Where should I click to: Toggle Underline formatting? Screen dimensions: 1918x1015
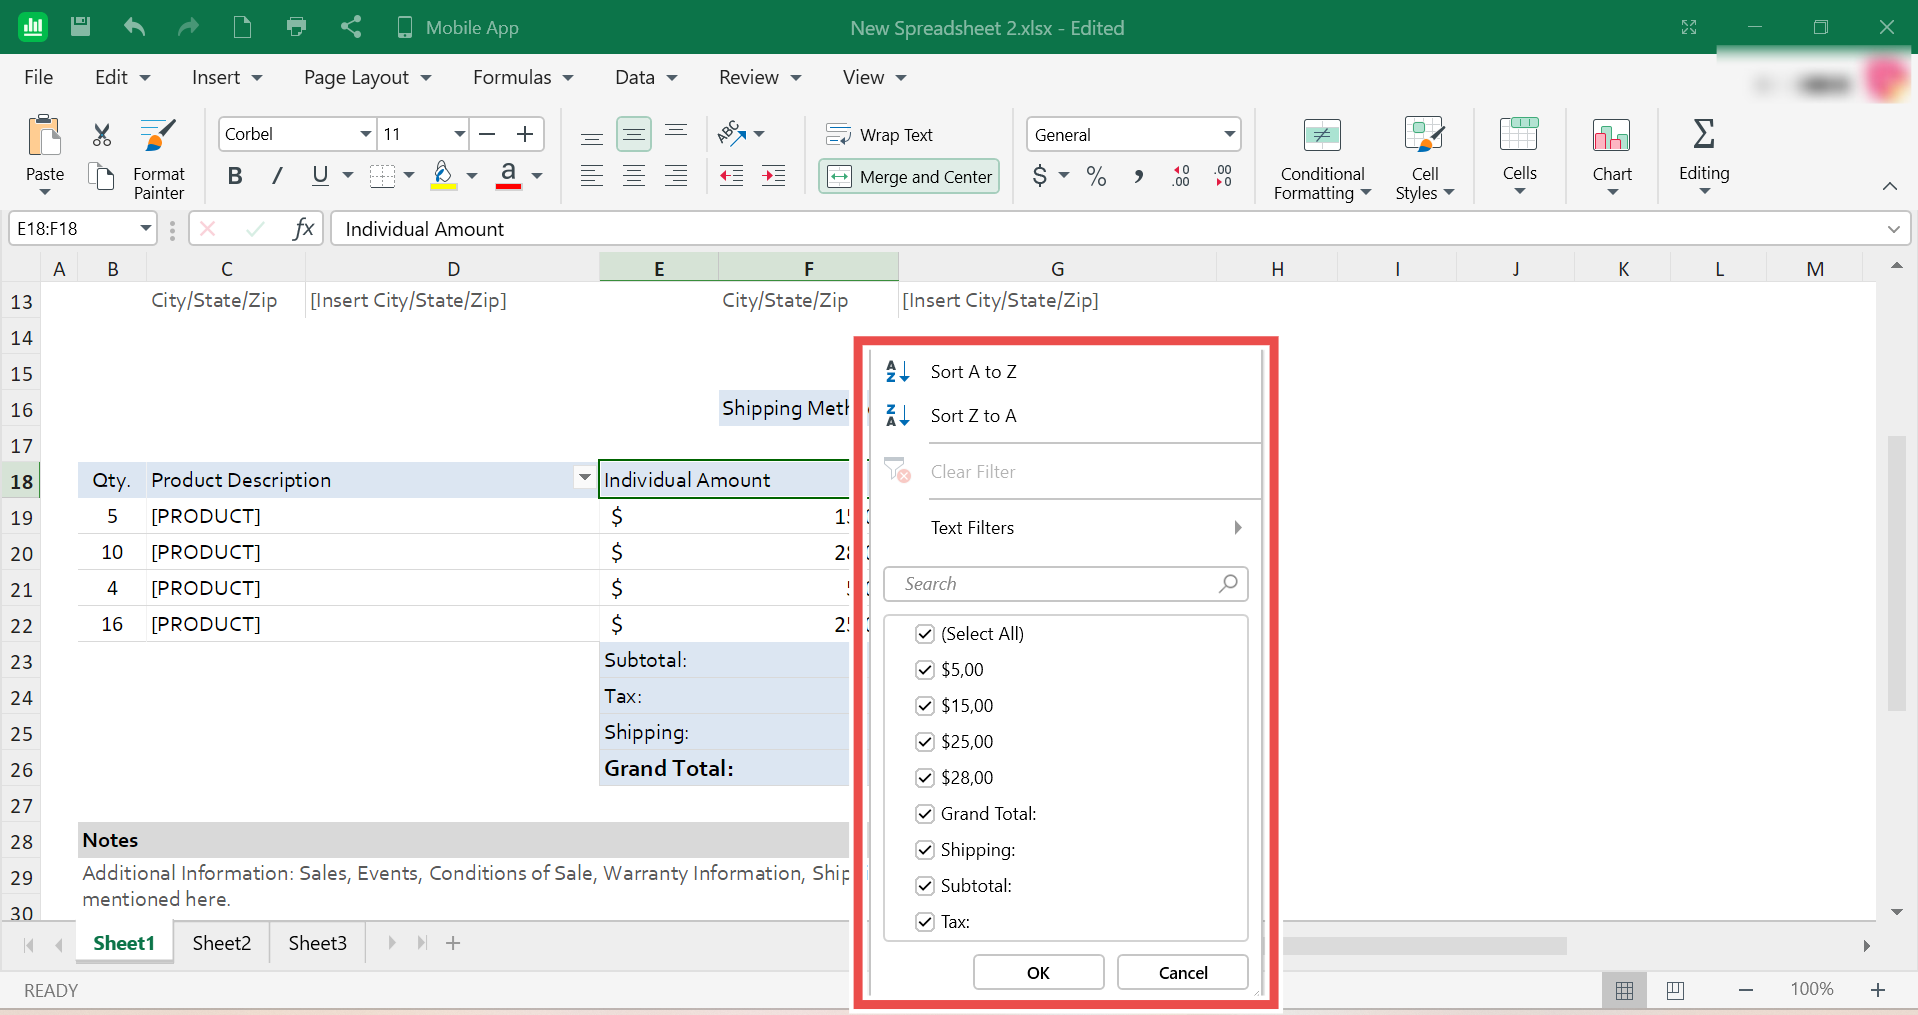coord(320,176)
